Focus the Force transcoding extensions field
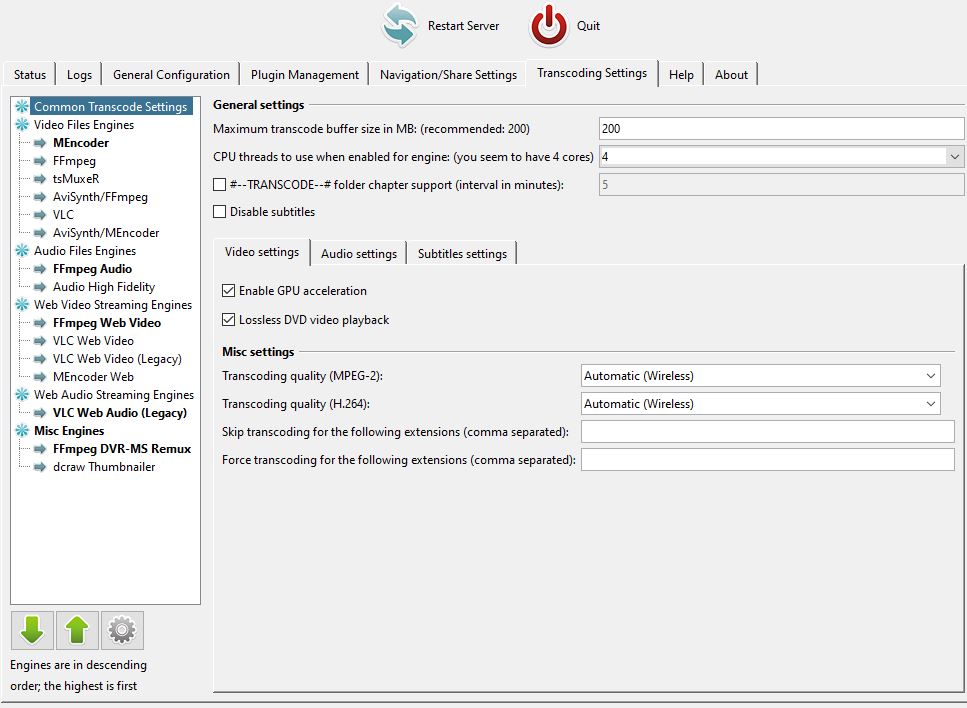Viewport: 967px width, 708px height. click(768, 459)
